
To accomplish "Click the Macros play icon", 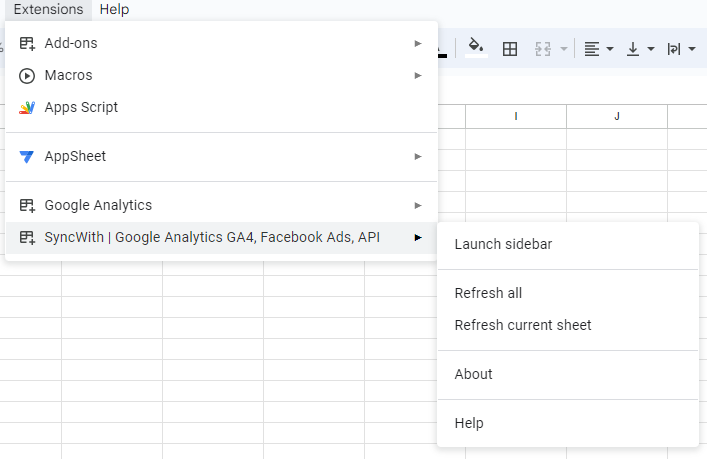I will coord(27,75).
